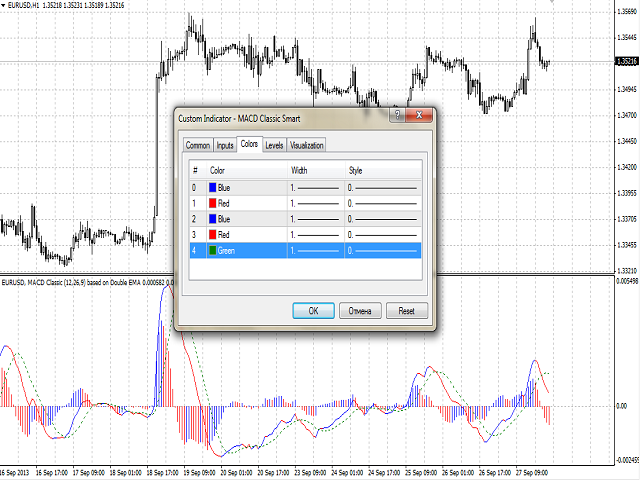Switch to the Common tab
The height and width of the screenshot is (480, 640).
198,145
